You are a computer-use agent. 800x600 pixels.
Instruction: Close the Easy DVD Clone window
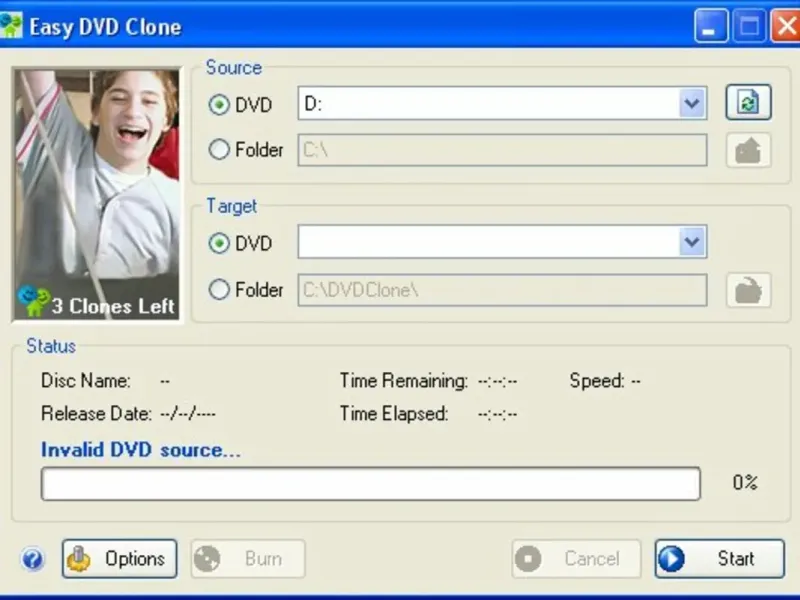(786, 25)
